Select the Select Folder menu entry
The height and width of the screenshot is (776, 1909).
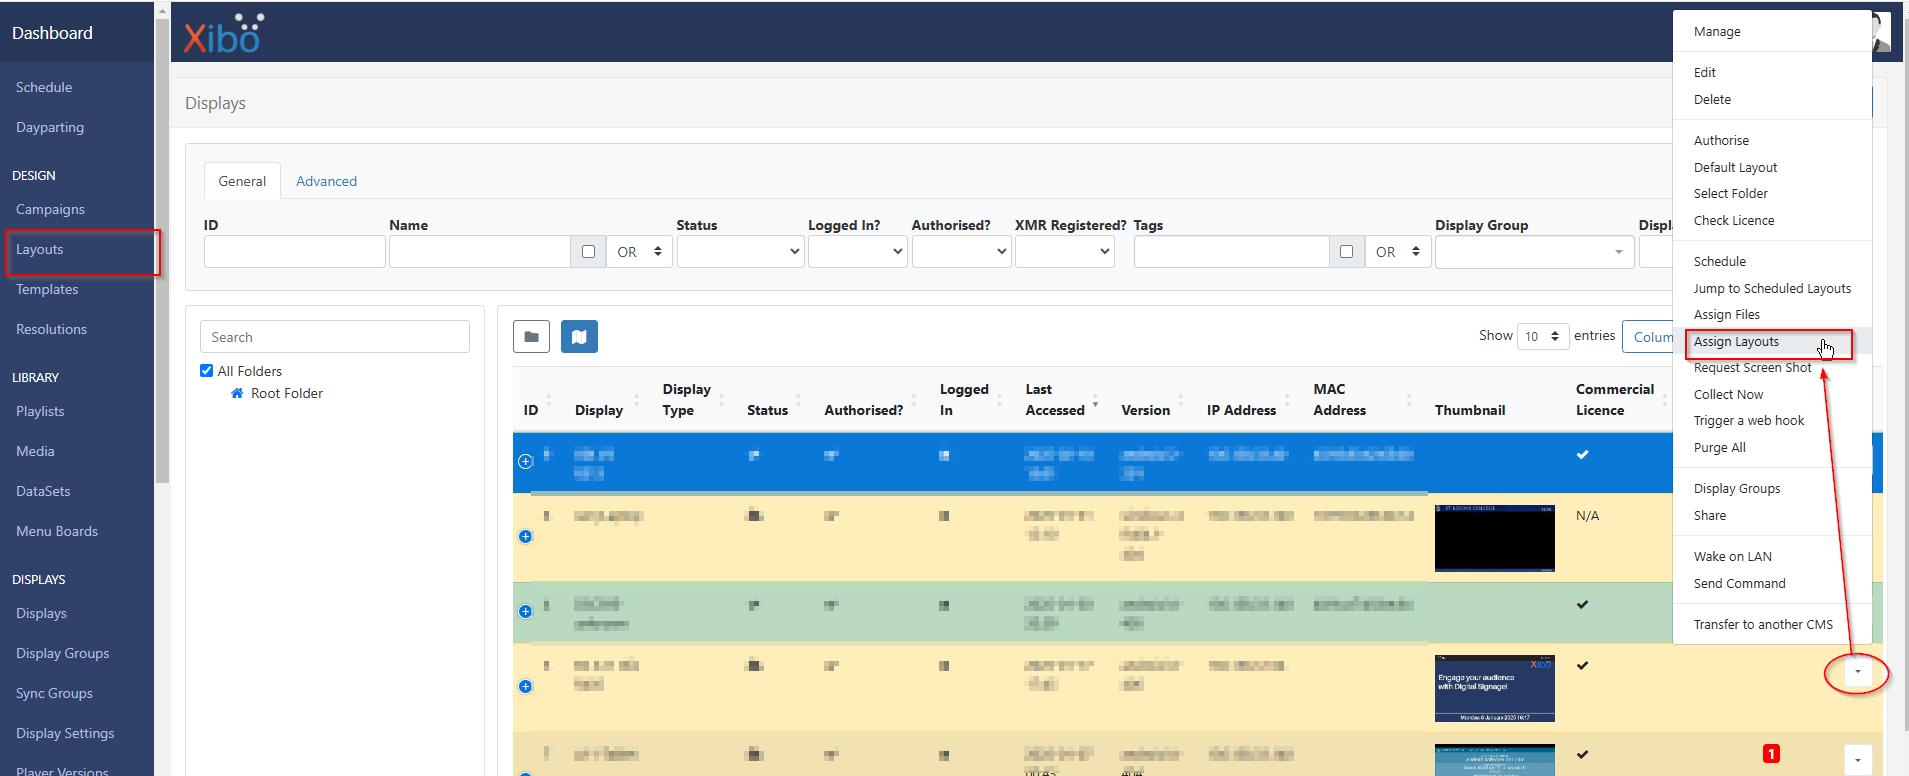click(x=1730, y=194)
